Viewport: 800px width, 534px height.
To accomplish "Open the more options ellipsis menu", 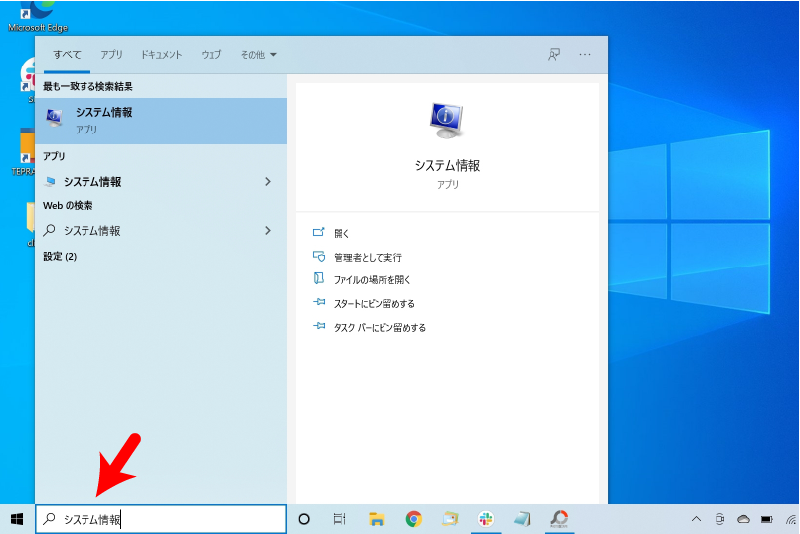I will point(585,55).
